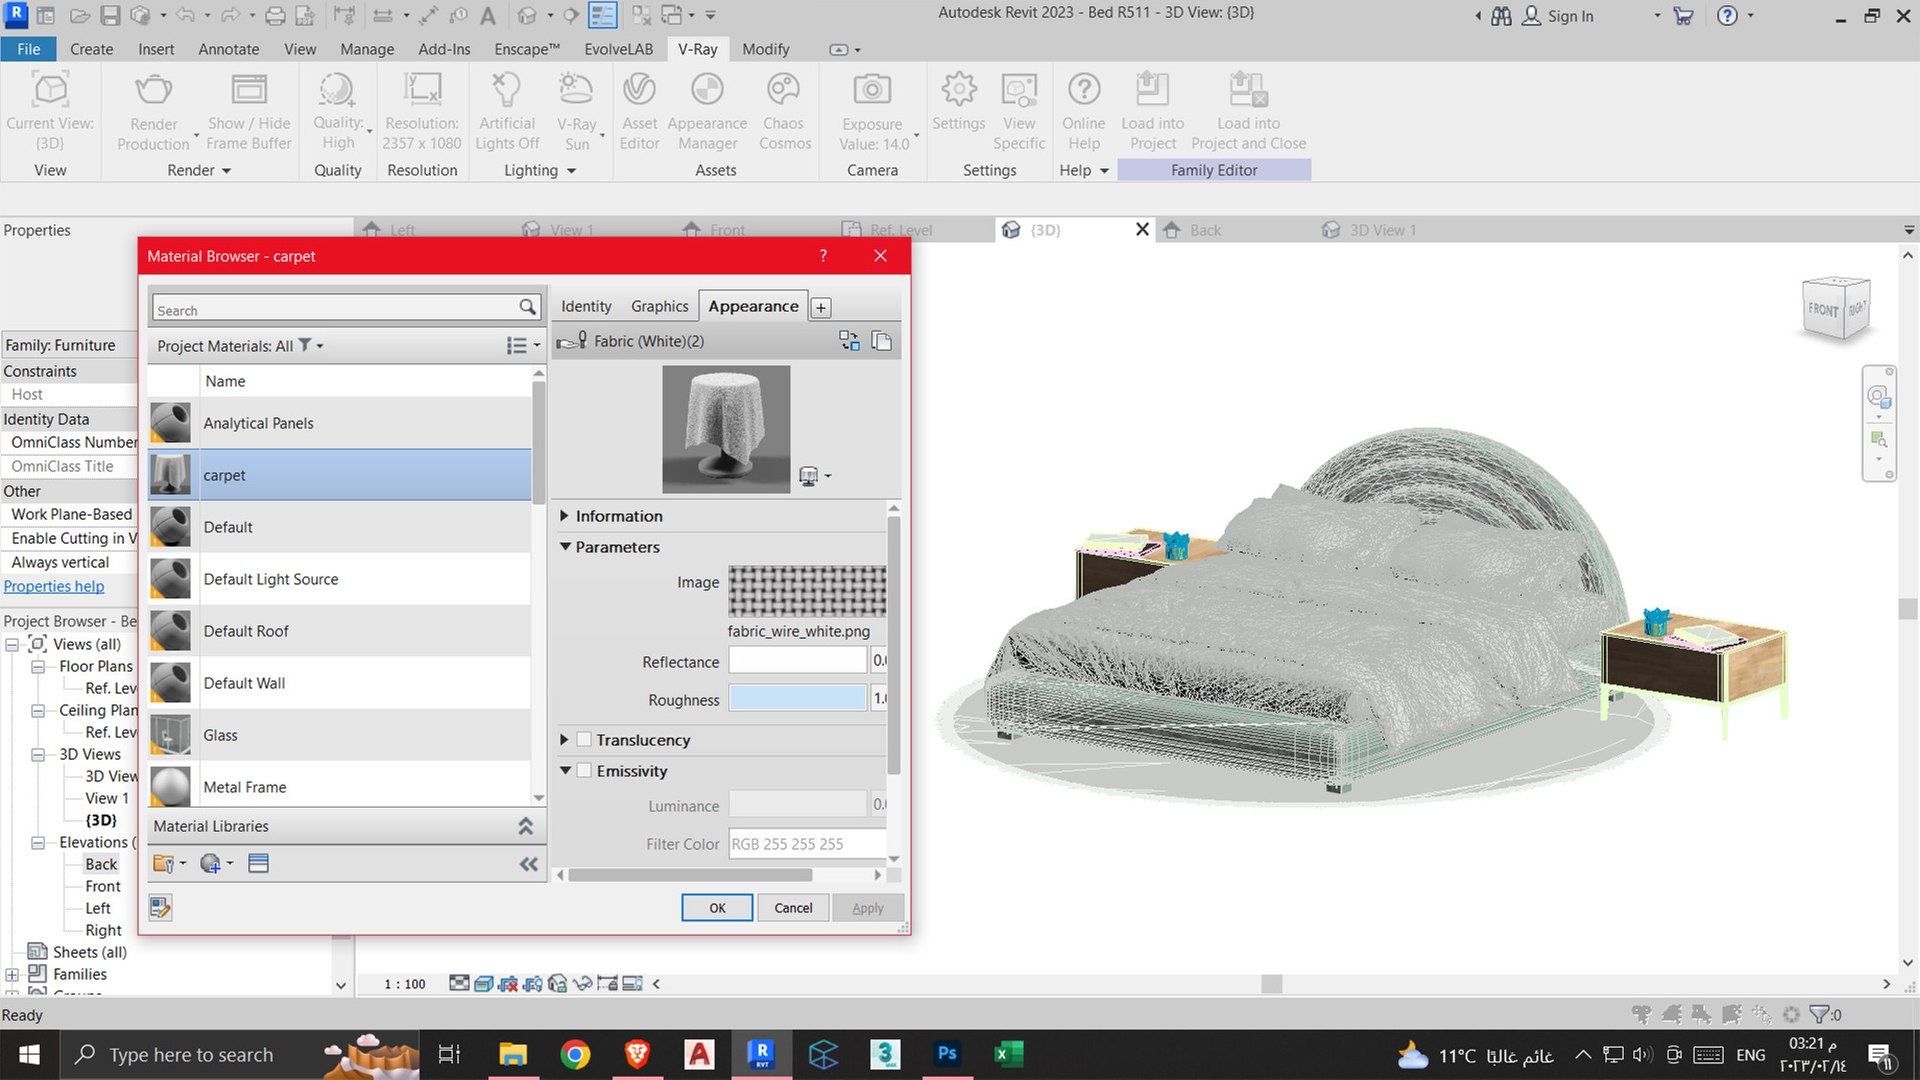Open Google Chrome from the taskbar
Image resolution: width=1920 pixels, height=1080 pixels.
[575, 1054]
